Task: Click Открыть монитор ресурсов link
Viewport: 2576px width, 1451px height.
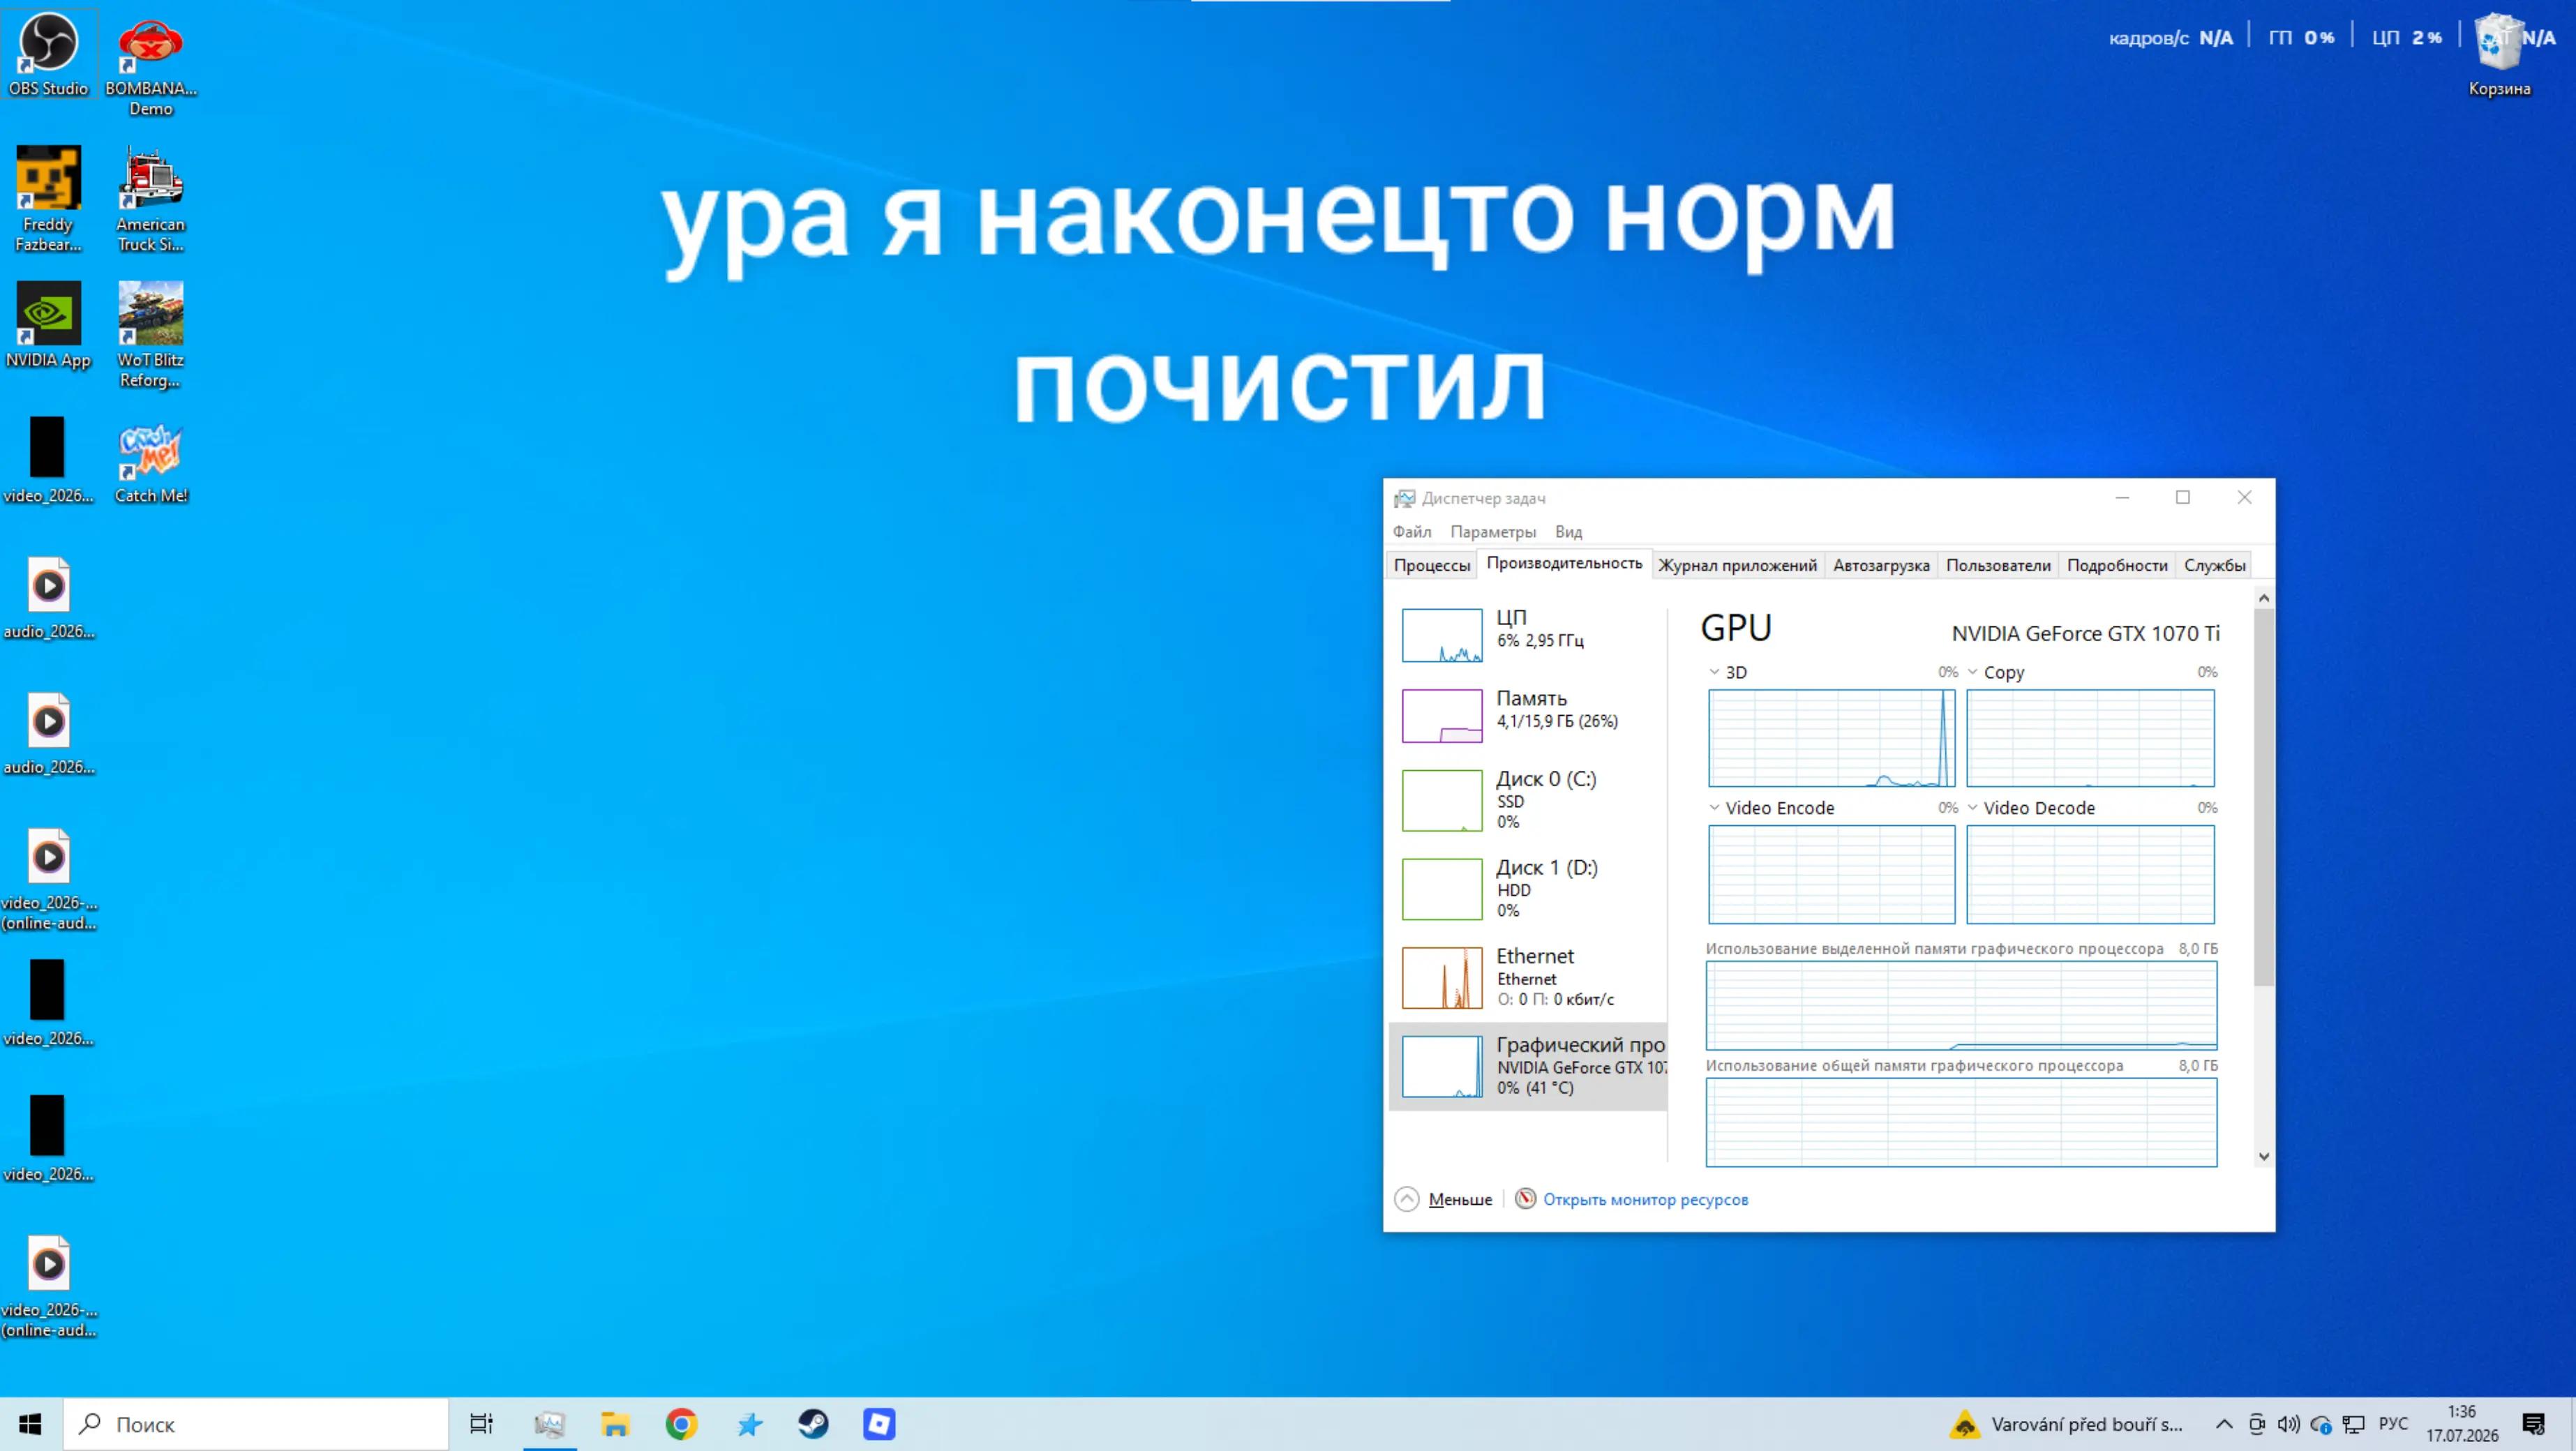Action: pos(1645,1199)
